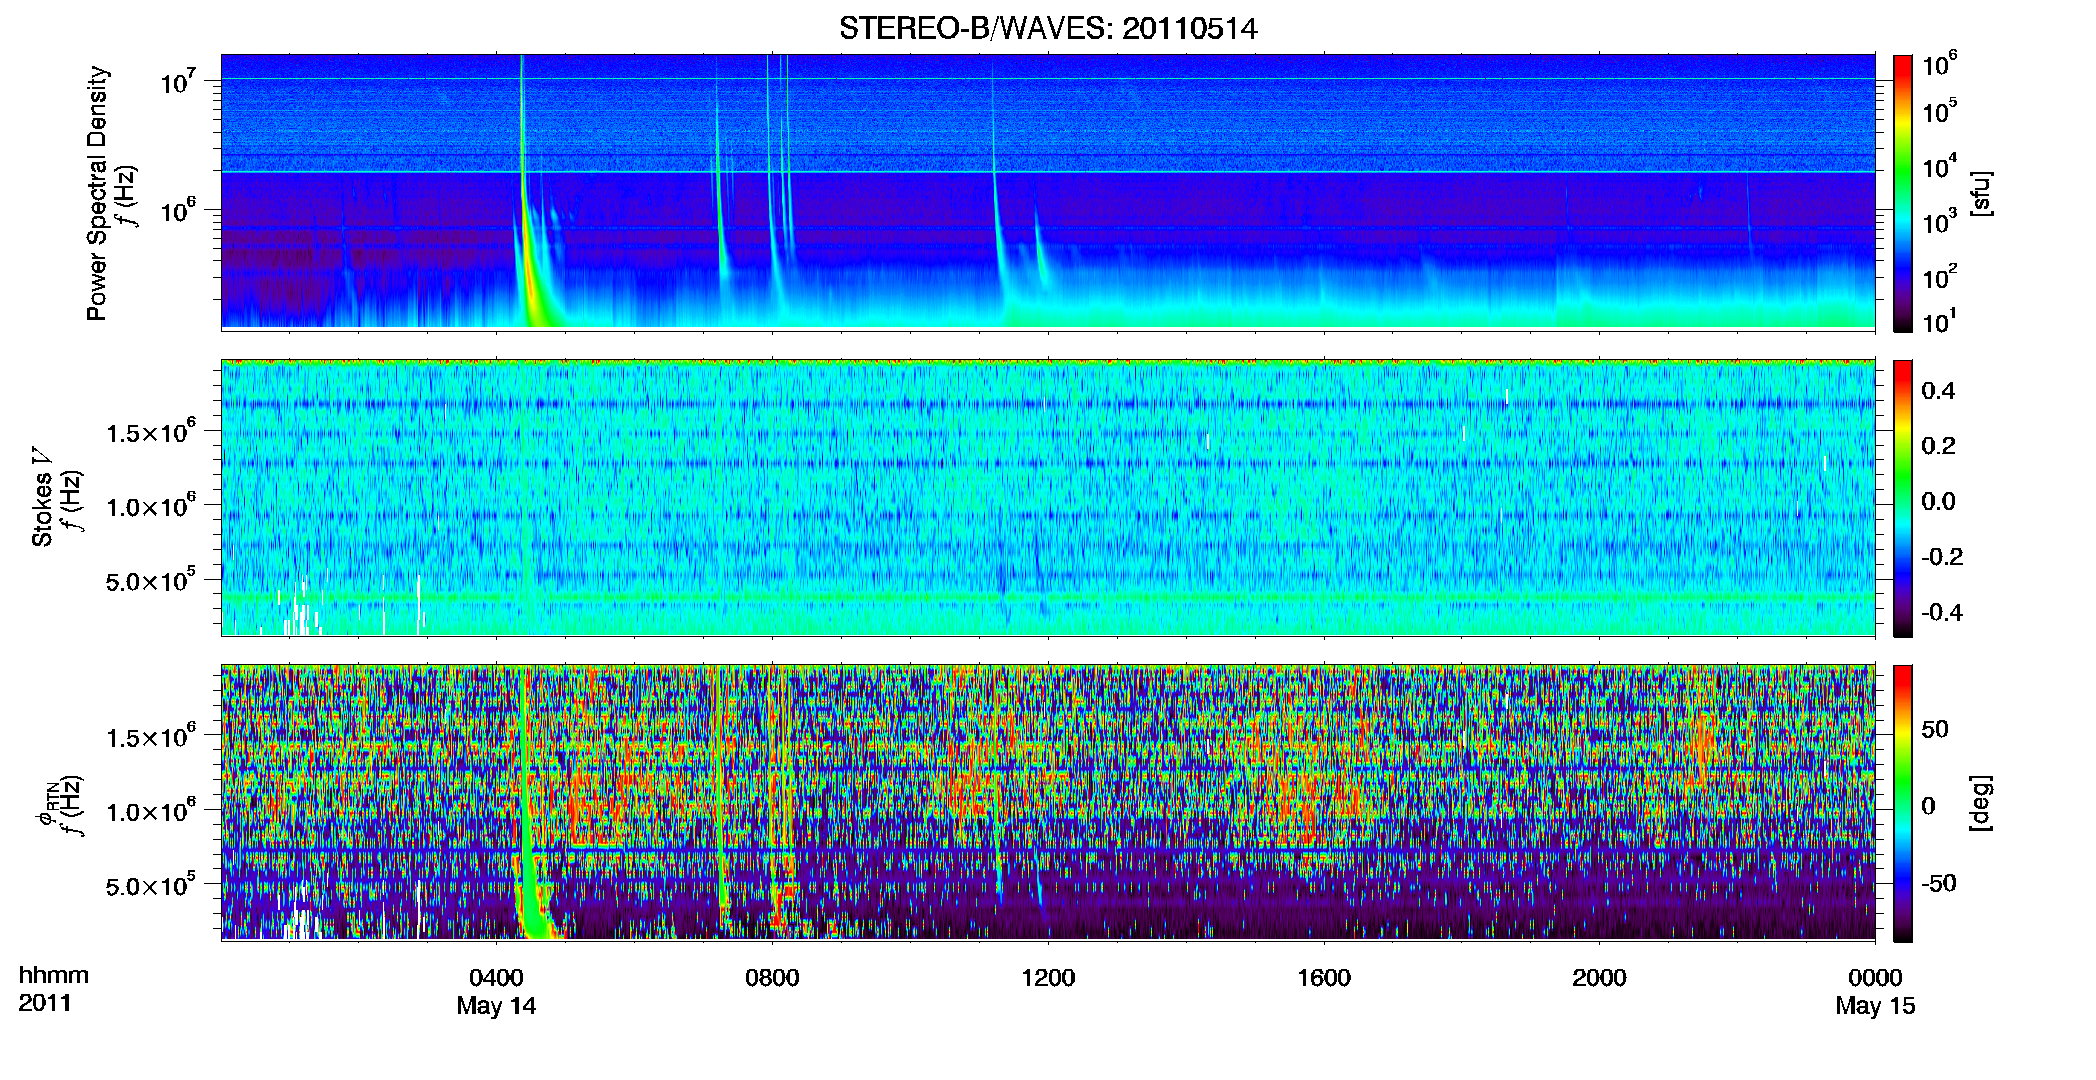Click the 2000 time tick label
Image resolution: width=2096 pixels, height=1080 pixels.
[1599, 978]
